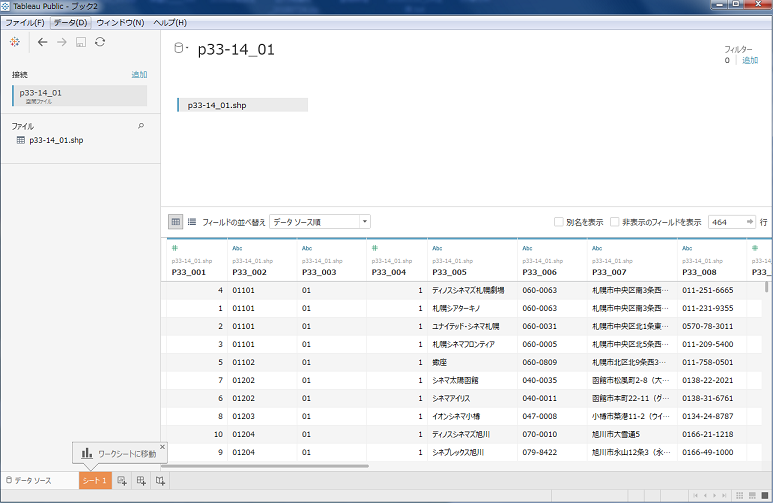Open the データ ソース順 sort dropdown

click(x=320, y=222)
